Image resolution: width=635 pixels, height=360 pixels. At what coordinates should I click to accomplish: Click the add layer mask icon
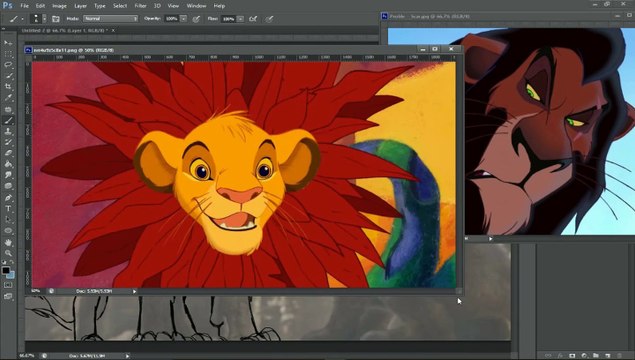coord(572,356)
